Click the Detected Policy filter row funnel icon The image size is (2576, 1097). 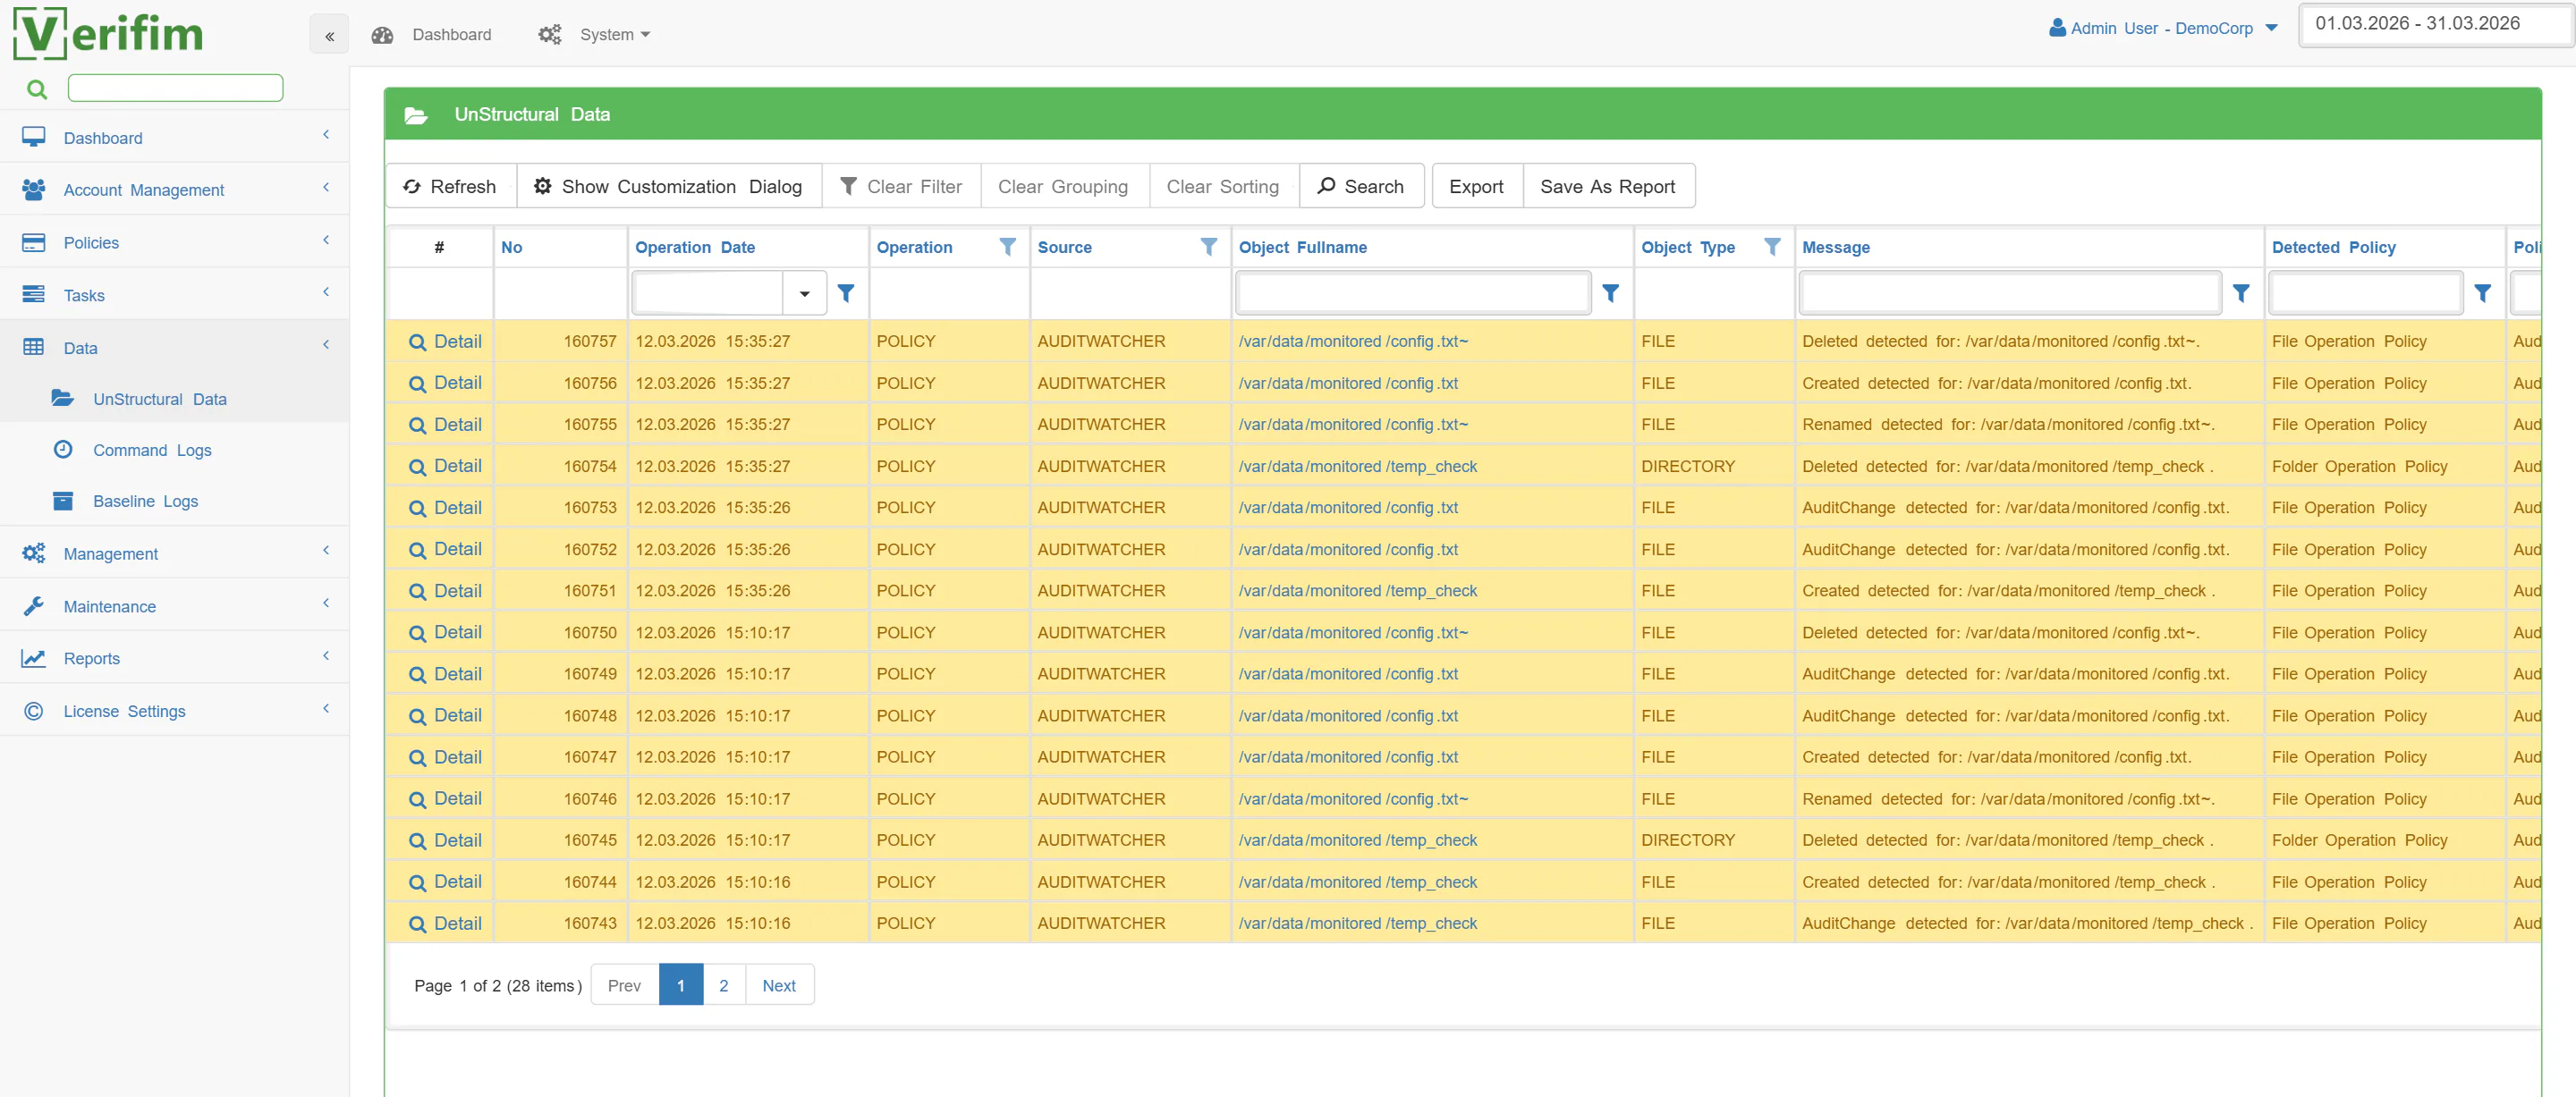click(2482, 293)
